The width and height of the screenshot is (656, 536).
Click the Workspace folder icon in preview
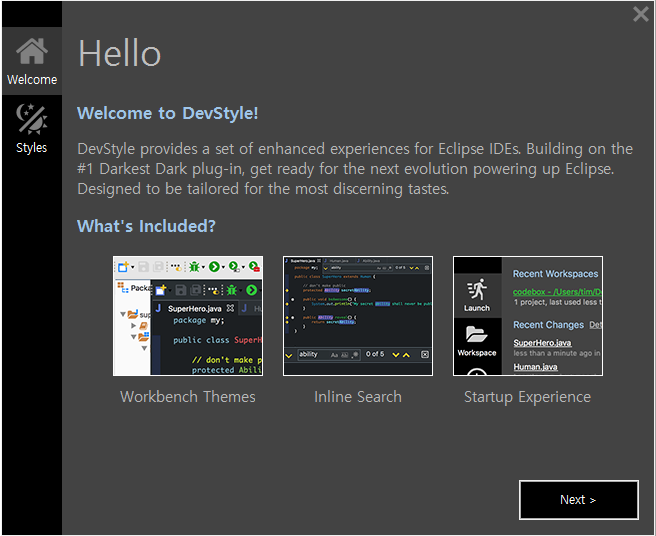[x=477, y=334]
